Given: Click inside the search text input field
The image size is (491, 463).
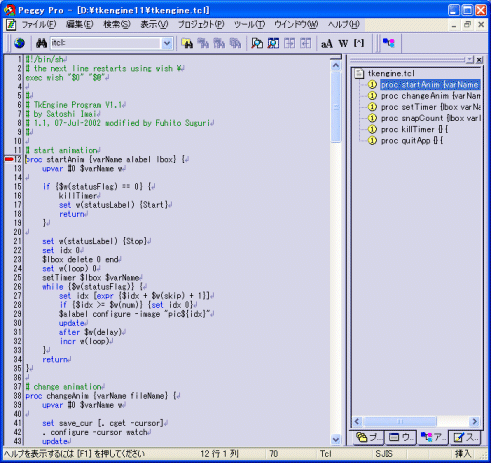Looking at the screenshot, I should 107,43.
